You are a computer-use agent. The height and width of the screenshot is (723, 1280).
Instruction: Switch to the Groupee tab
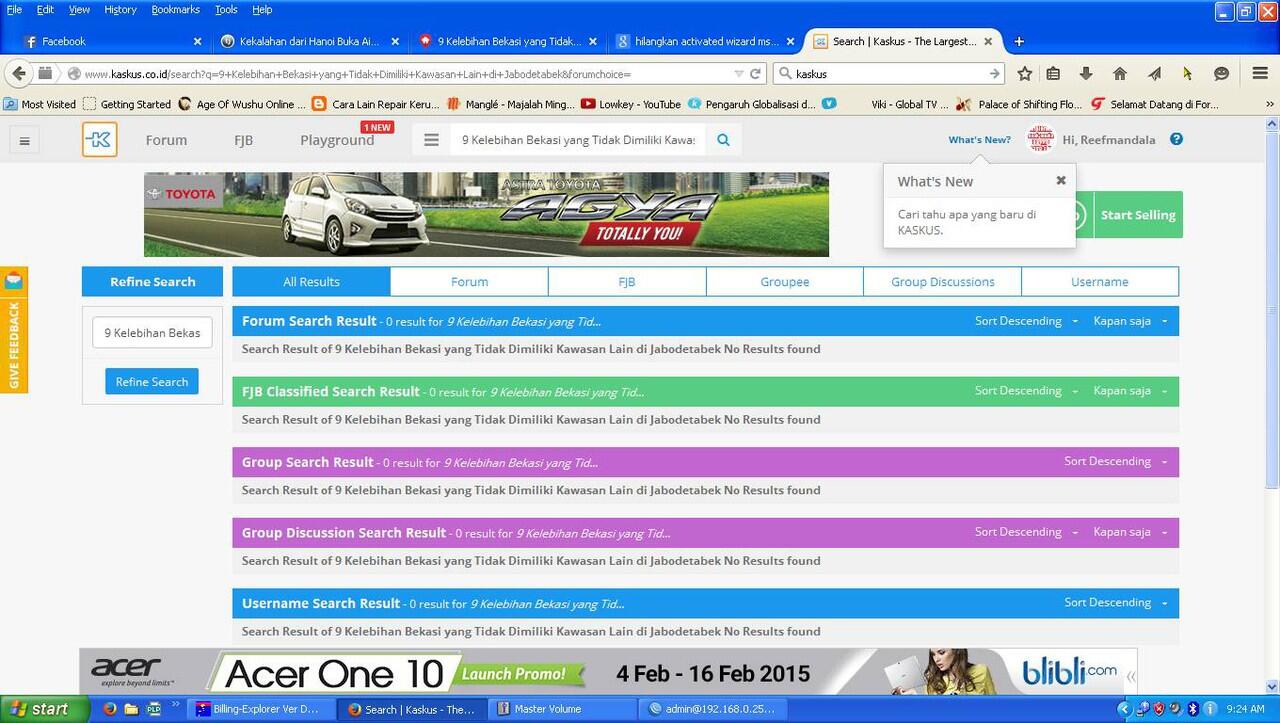[785, 281]
